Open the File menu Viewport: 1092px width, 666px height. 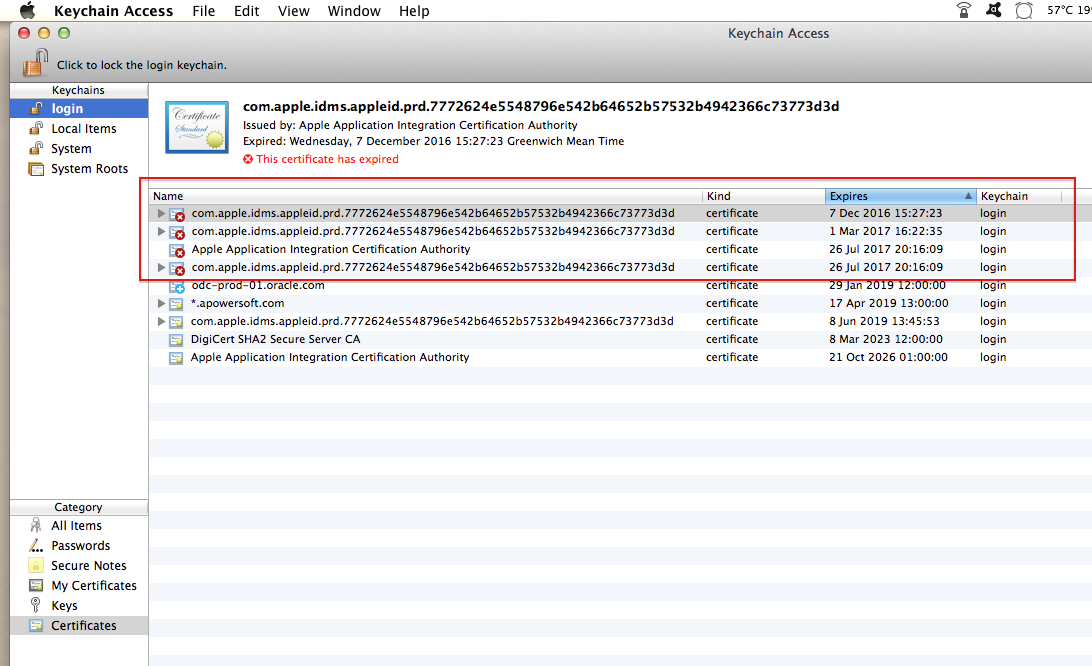tap(203, 11)
